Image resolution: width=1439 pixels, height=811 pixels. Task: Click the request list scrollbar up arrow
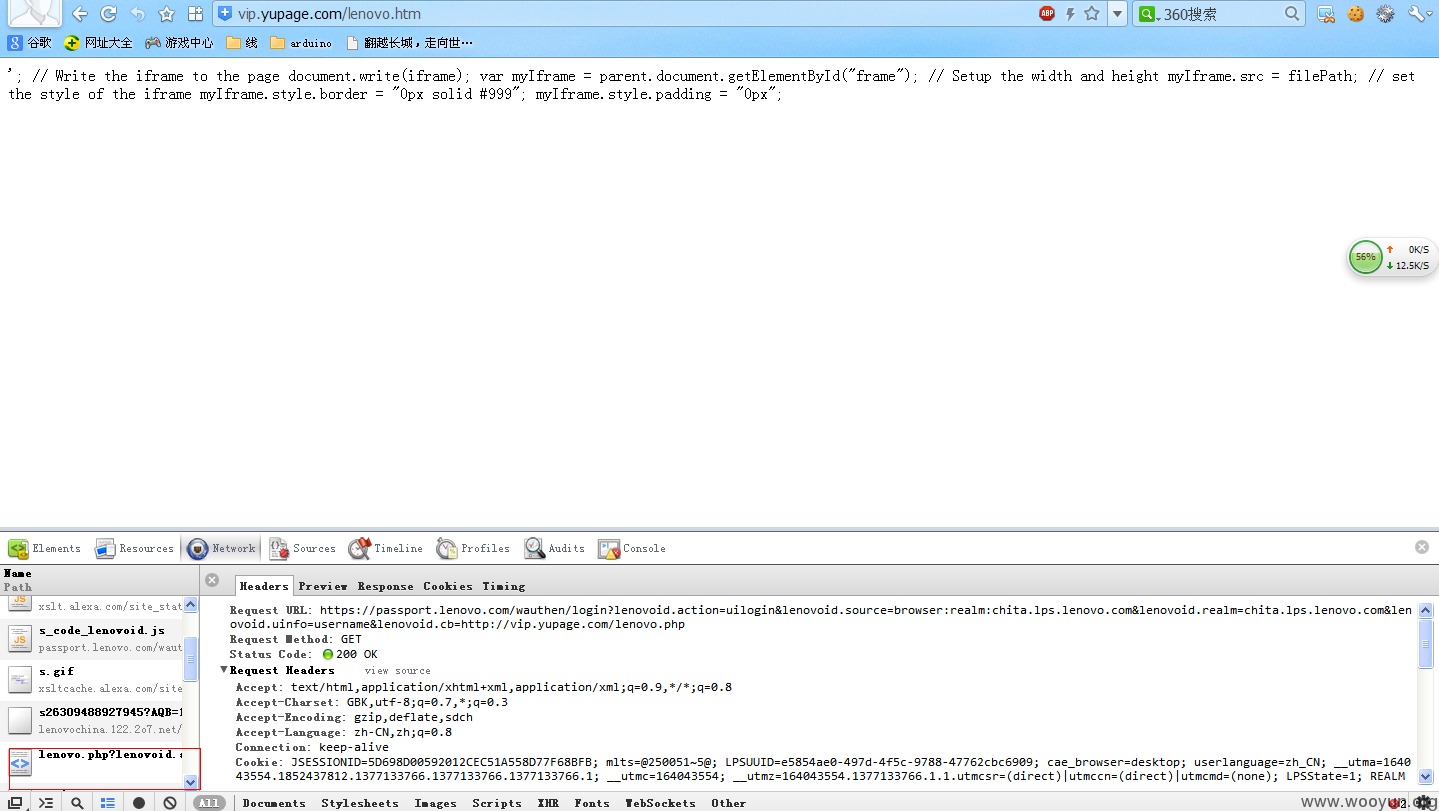click(x=191, y=605)
